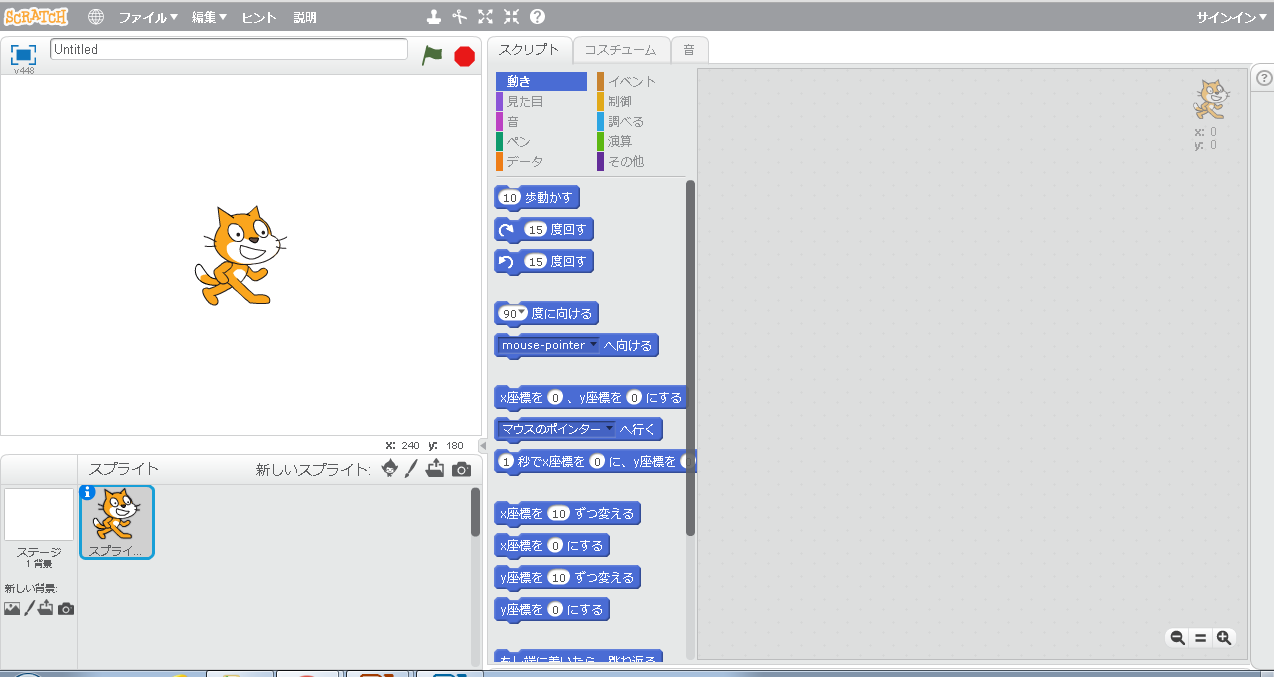
Task: Open the サインイン dropdown
Action: pyautogui.click(x=1231, y=17)
